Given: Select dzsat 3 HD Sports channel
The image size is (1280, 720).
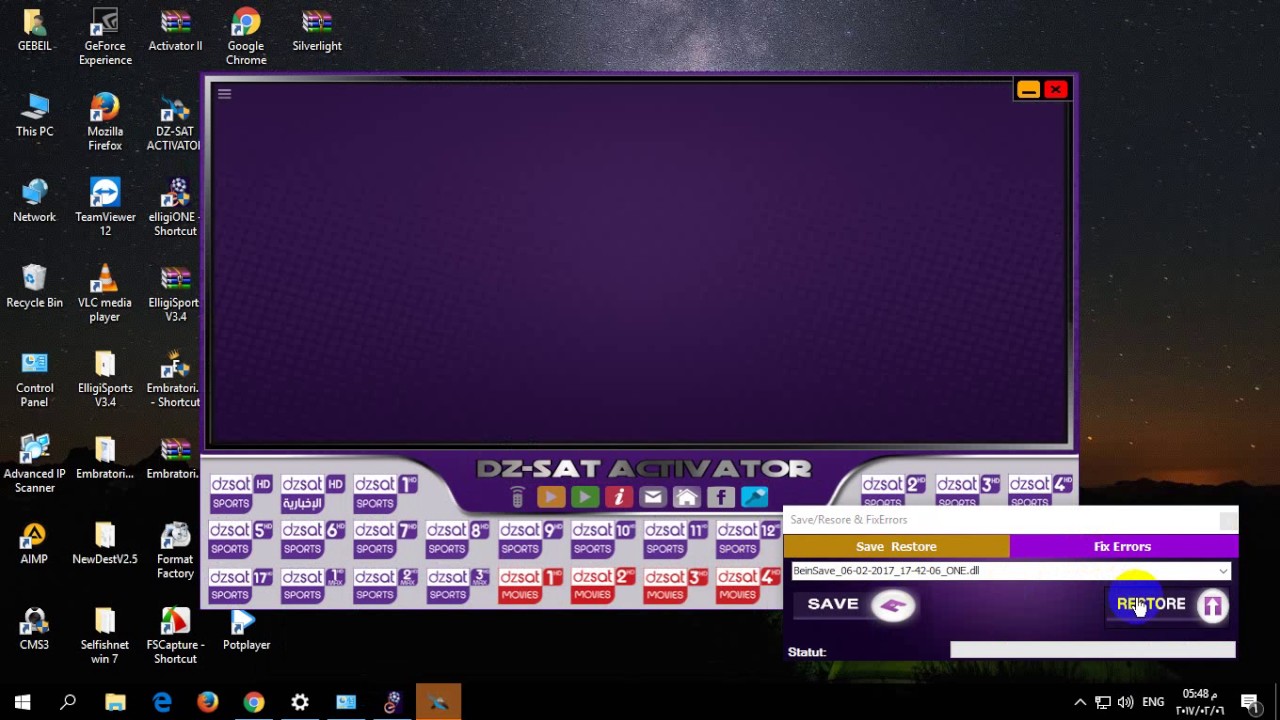Looking at the screenshot, I should tap(967, 490).
